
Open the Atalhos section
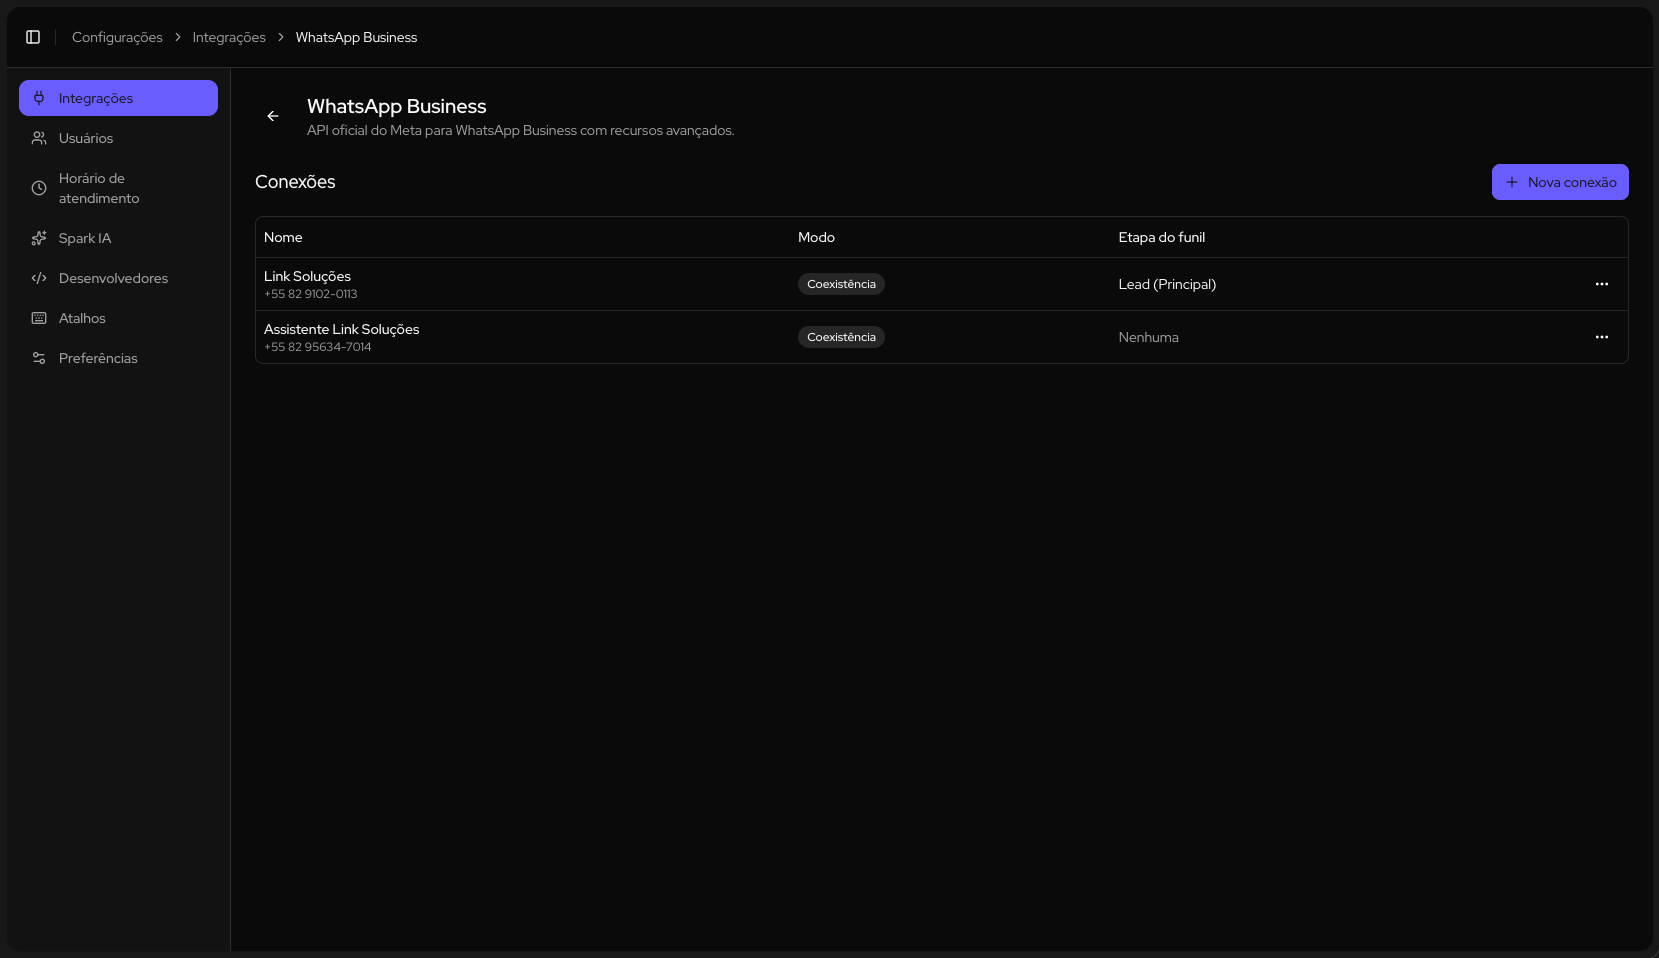click(x=118, y=318)
